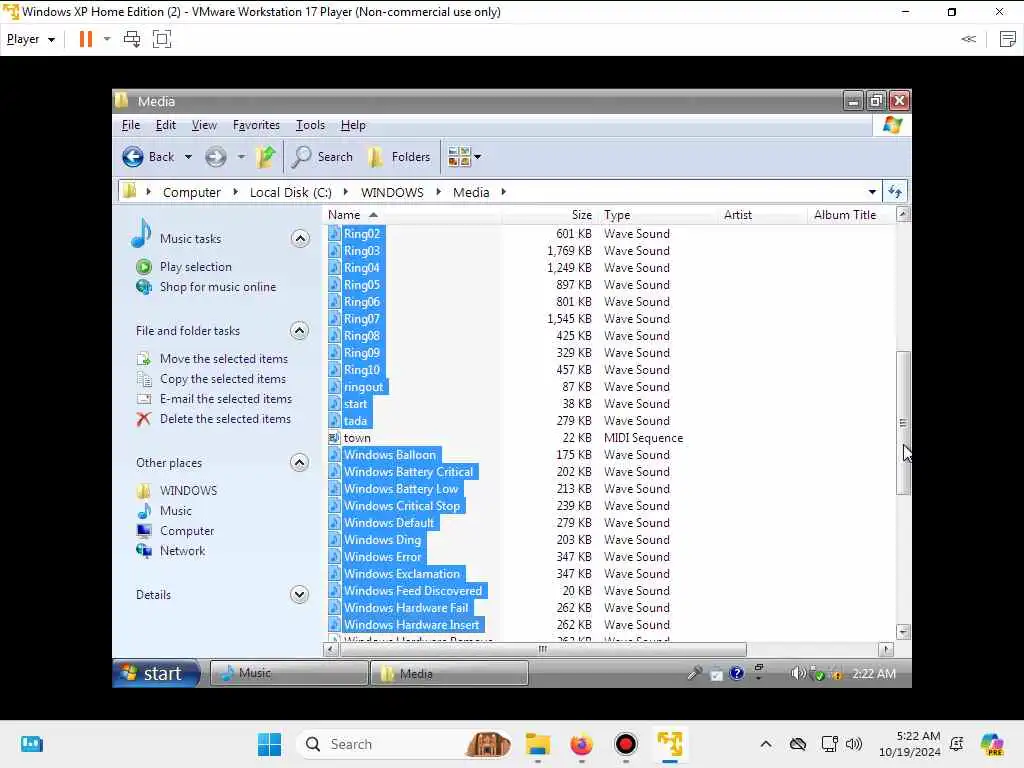Toggle the Folders pane button
This screenshot has width=1024, height=768.
[x=398, y=157]
